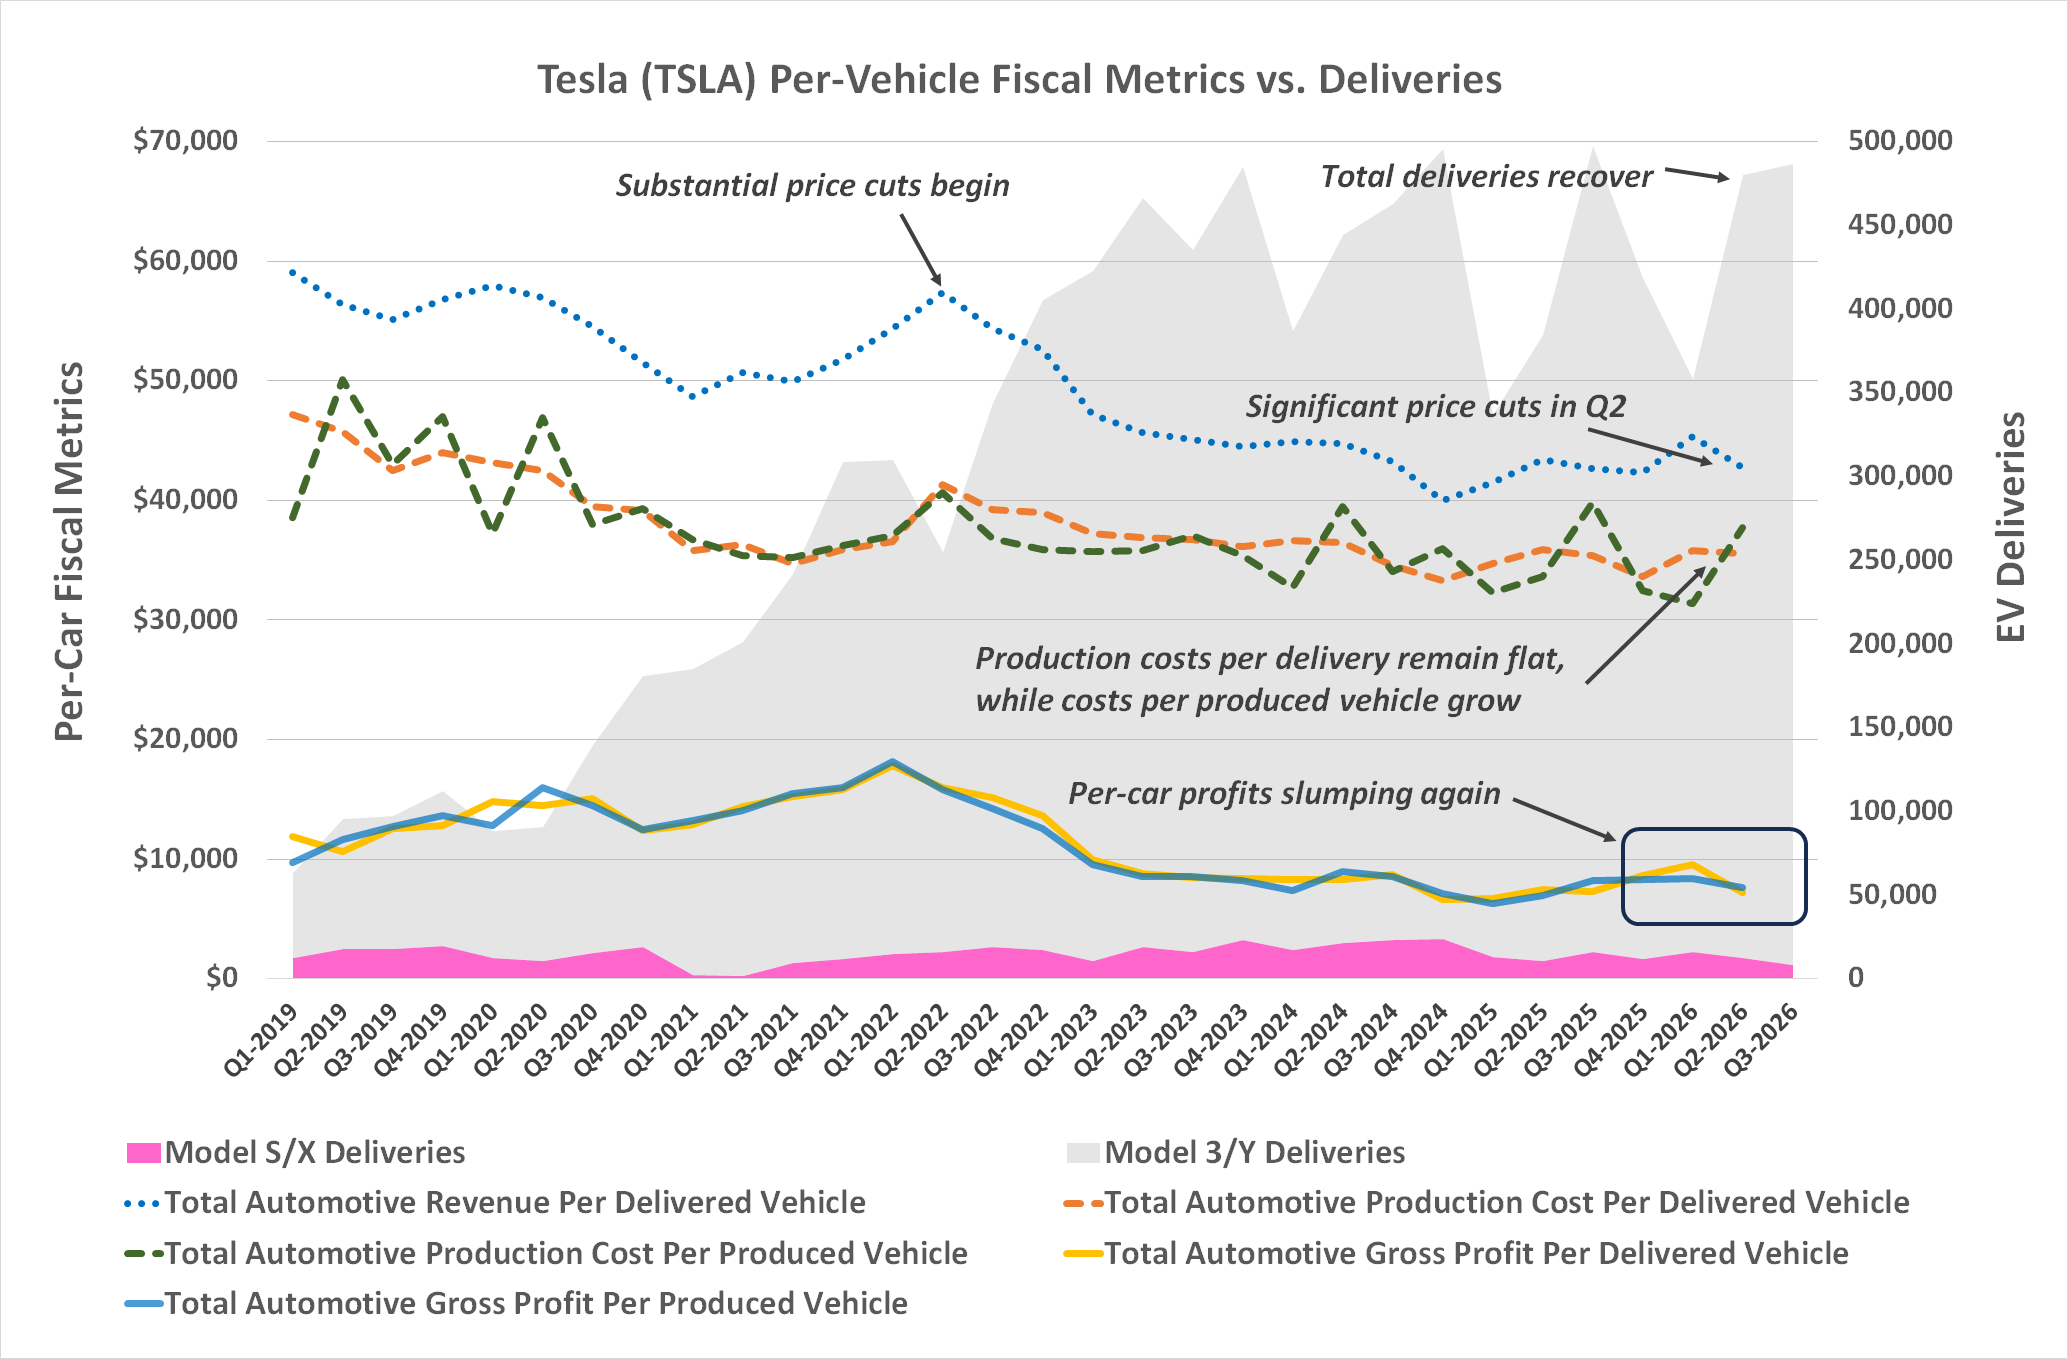Click the 300,000 right axis label
Viewport: 2068px width, 1359px height.
(x=1900, y=476)
